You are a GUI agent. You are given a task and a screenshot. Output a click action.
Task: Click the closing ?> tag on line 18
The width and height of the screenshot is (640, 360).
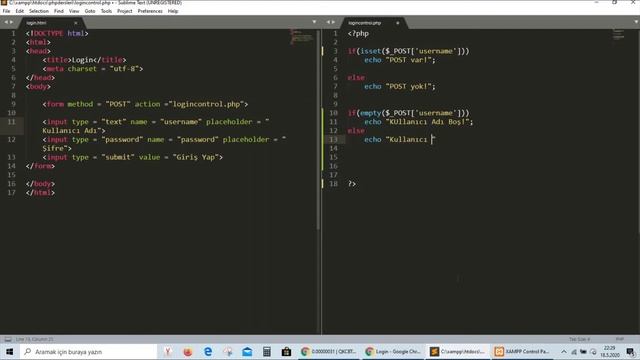(x=352, y=184)
